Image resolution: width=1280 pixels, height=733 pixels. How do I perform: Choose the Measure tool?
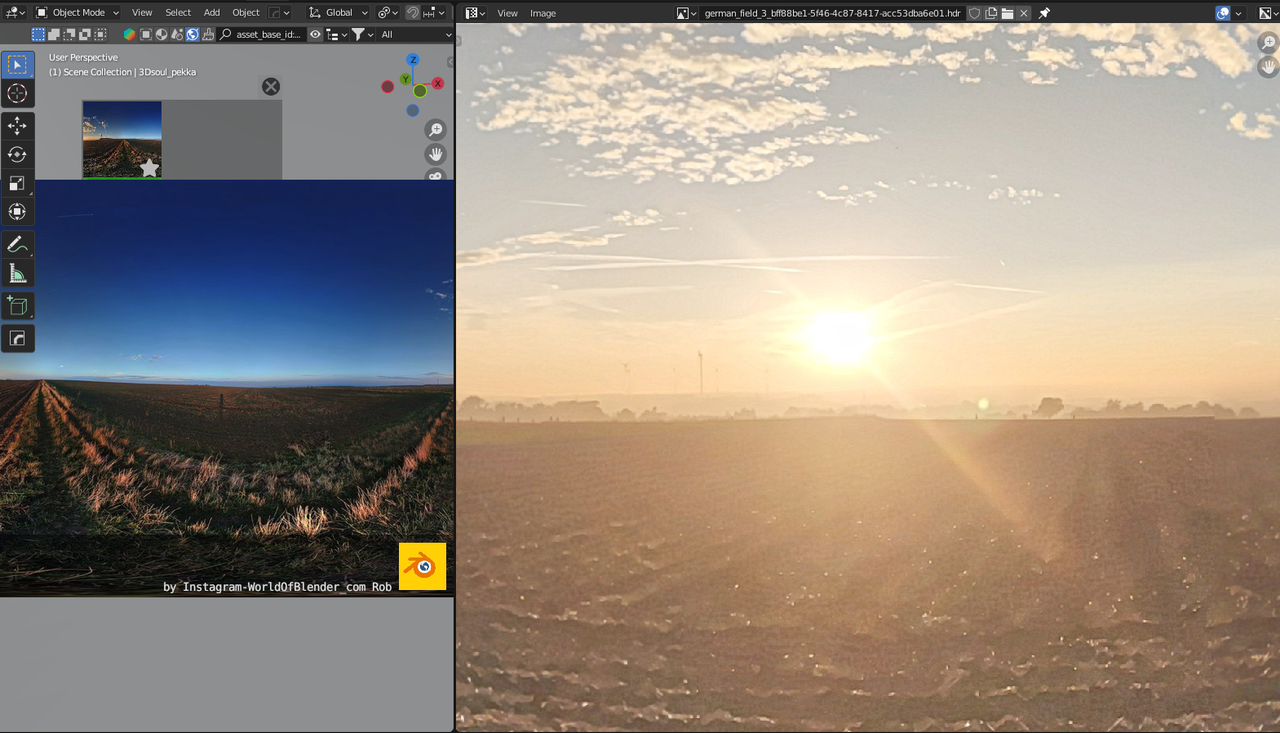tap(17, 273)
